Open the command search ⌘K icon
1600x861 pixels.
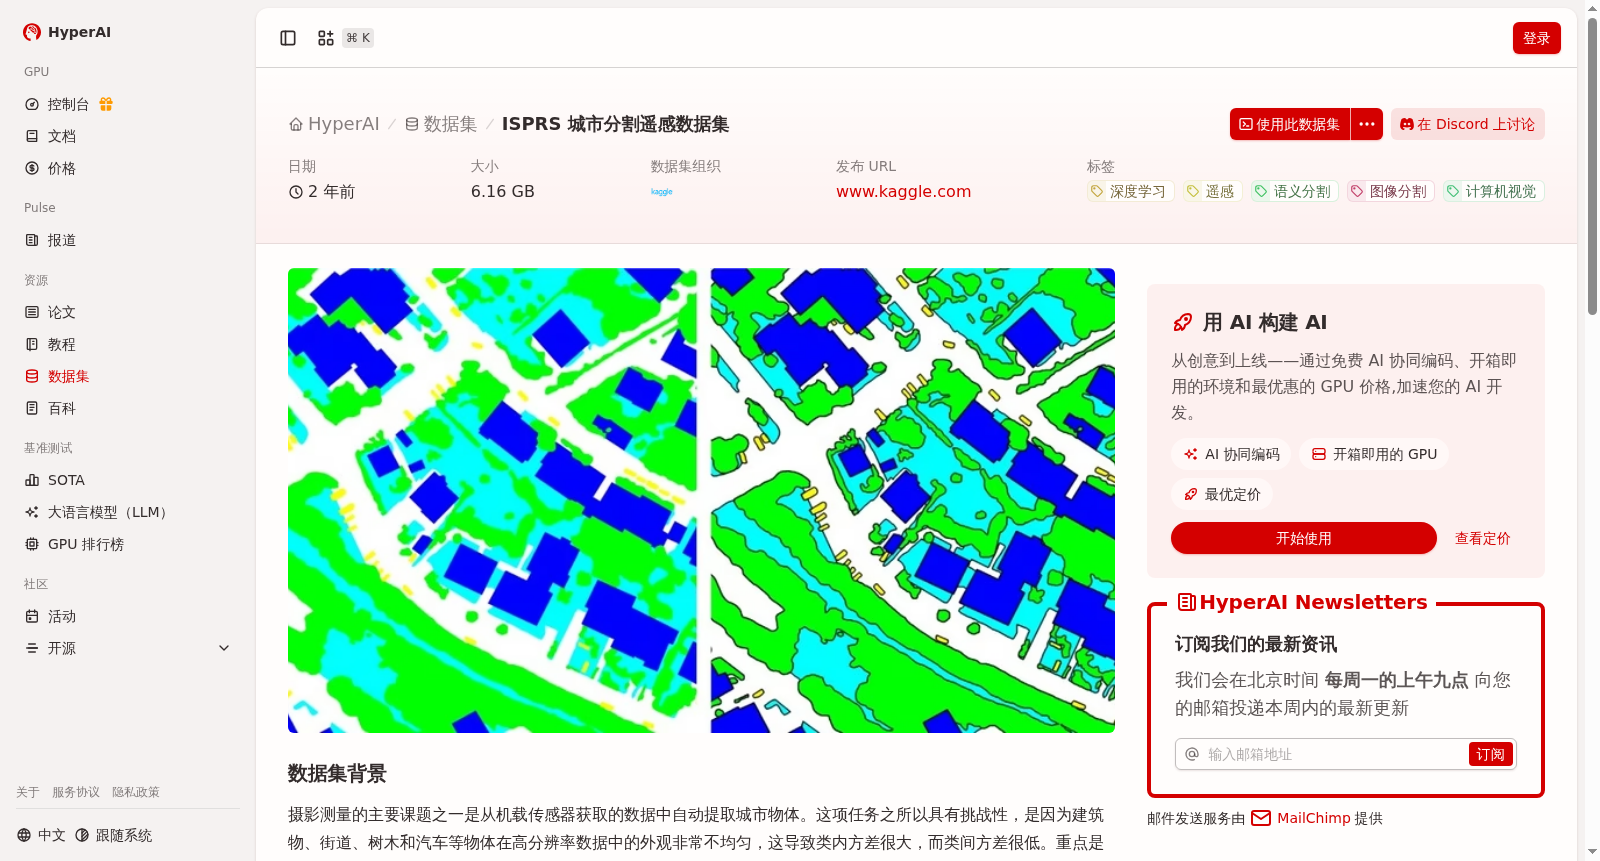(326, 38)
